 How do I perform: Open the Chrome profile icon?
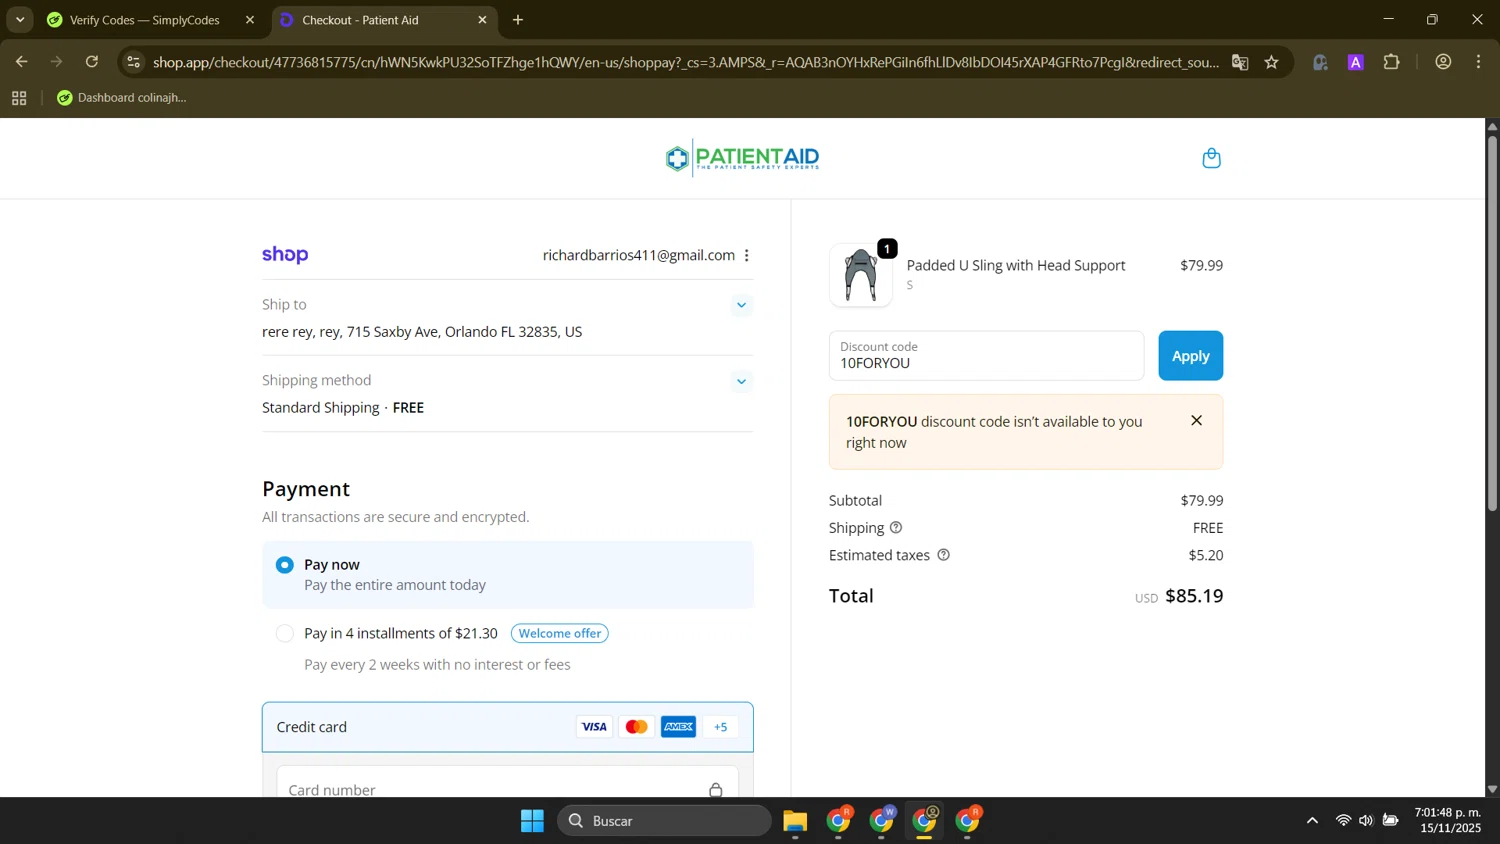tap(1443, 62)
